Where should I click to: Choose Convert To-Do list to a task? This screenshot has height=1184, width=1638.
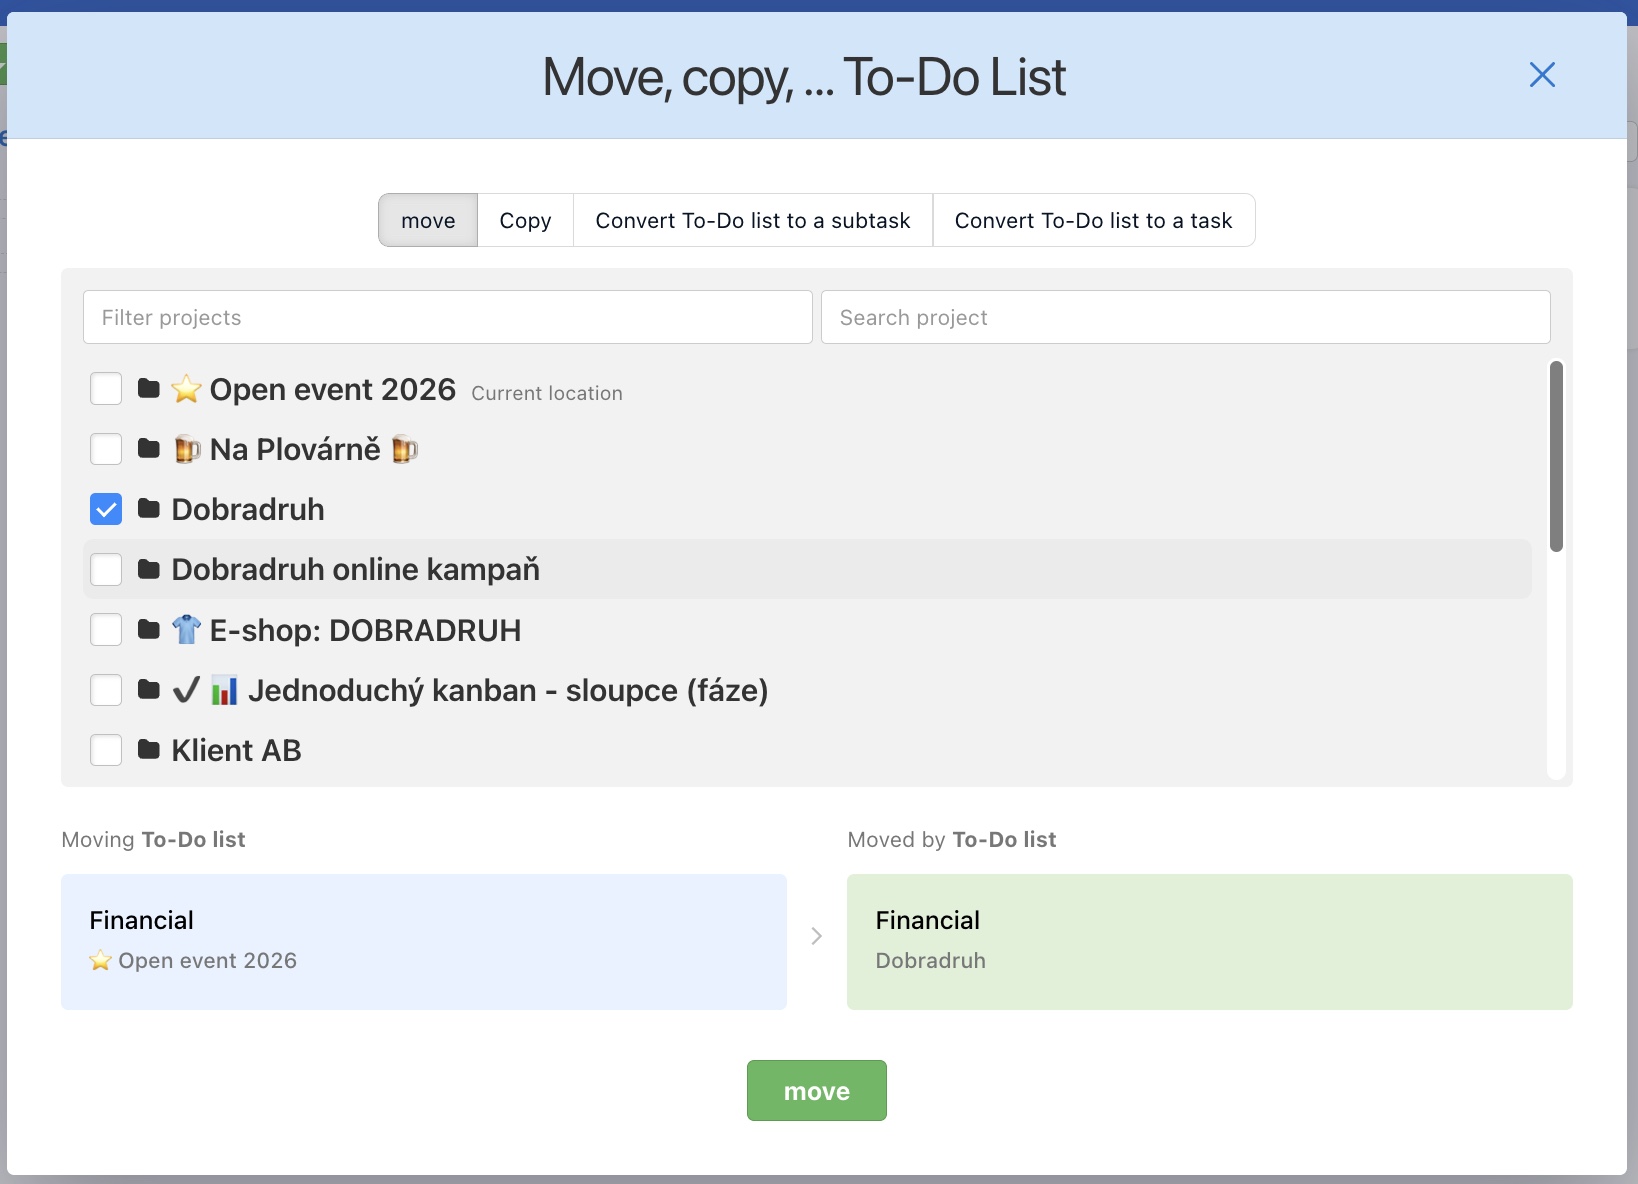(x=1093, y=220)
